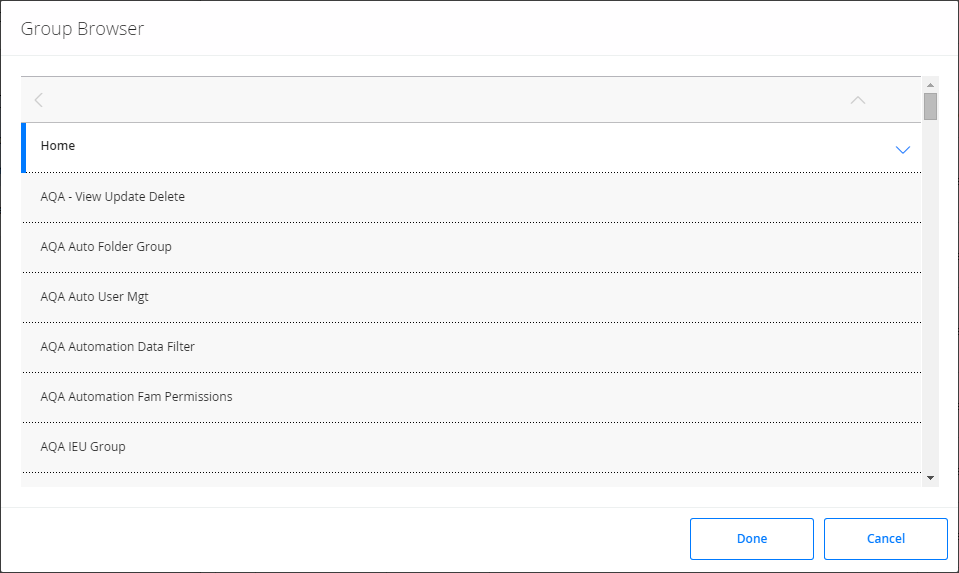This screenshot has height=573, width=959.
Task: Open AQA Automation Fam Permissions group
Action: [471, 397]
